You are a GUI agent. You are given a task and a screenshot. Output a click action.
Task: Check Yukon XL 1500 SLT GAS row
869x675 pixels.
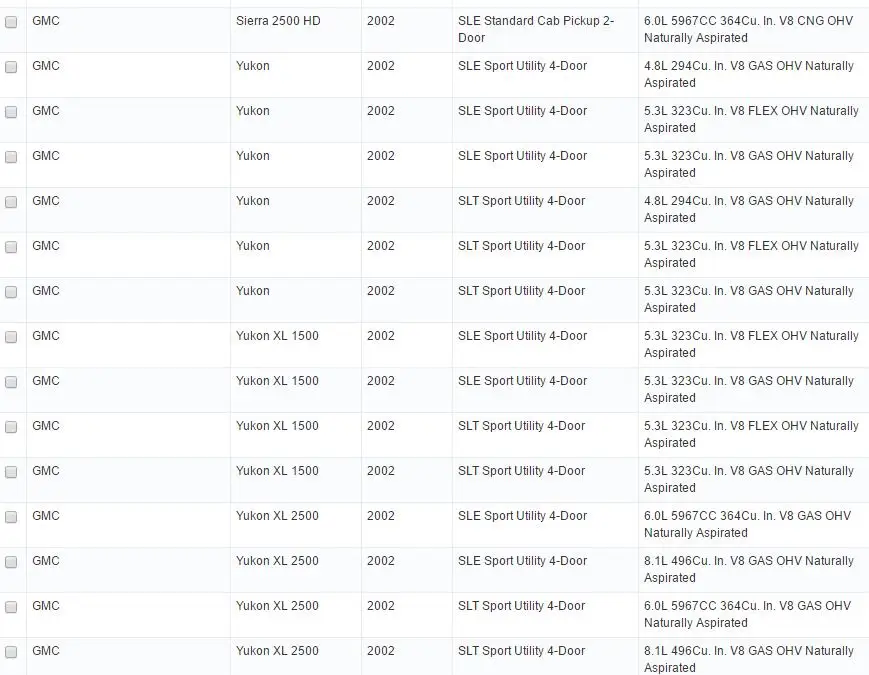(x=11, y=472)
